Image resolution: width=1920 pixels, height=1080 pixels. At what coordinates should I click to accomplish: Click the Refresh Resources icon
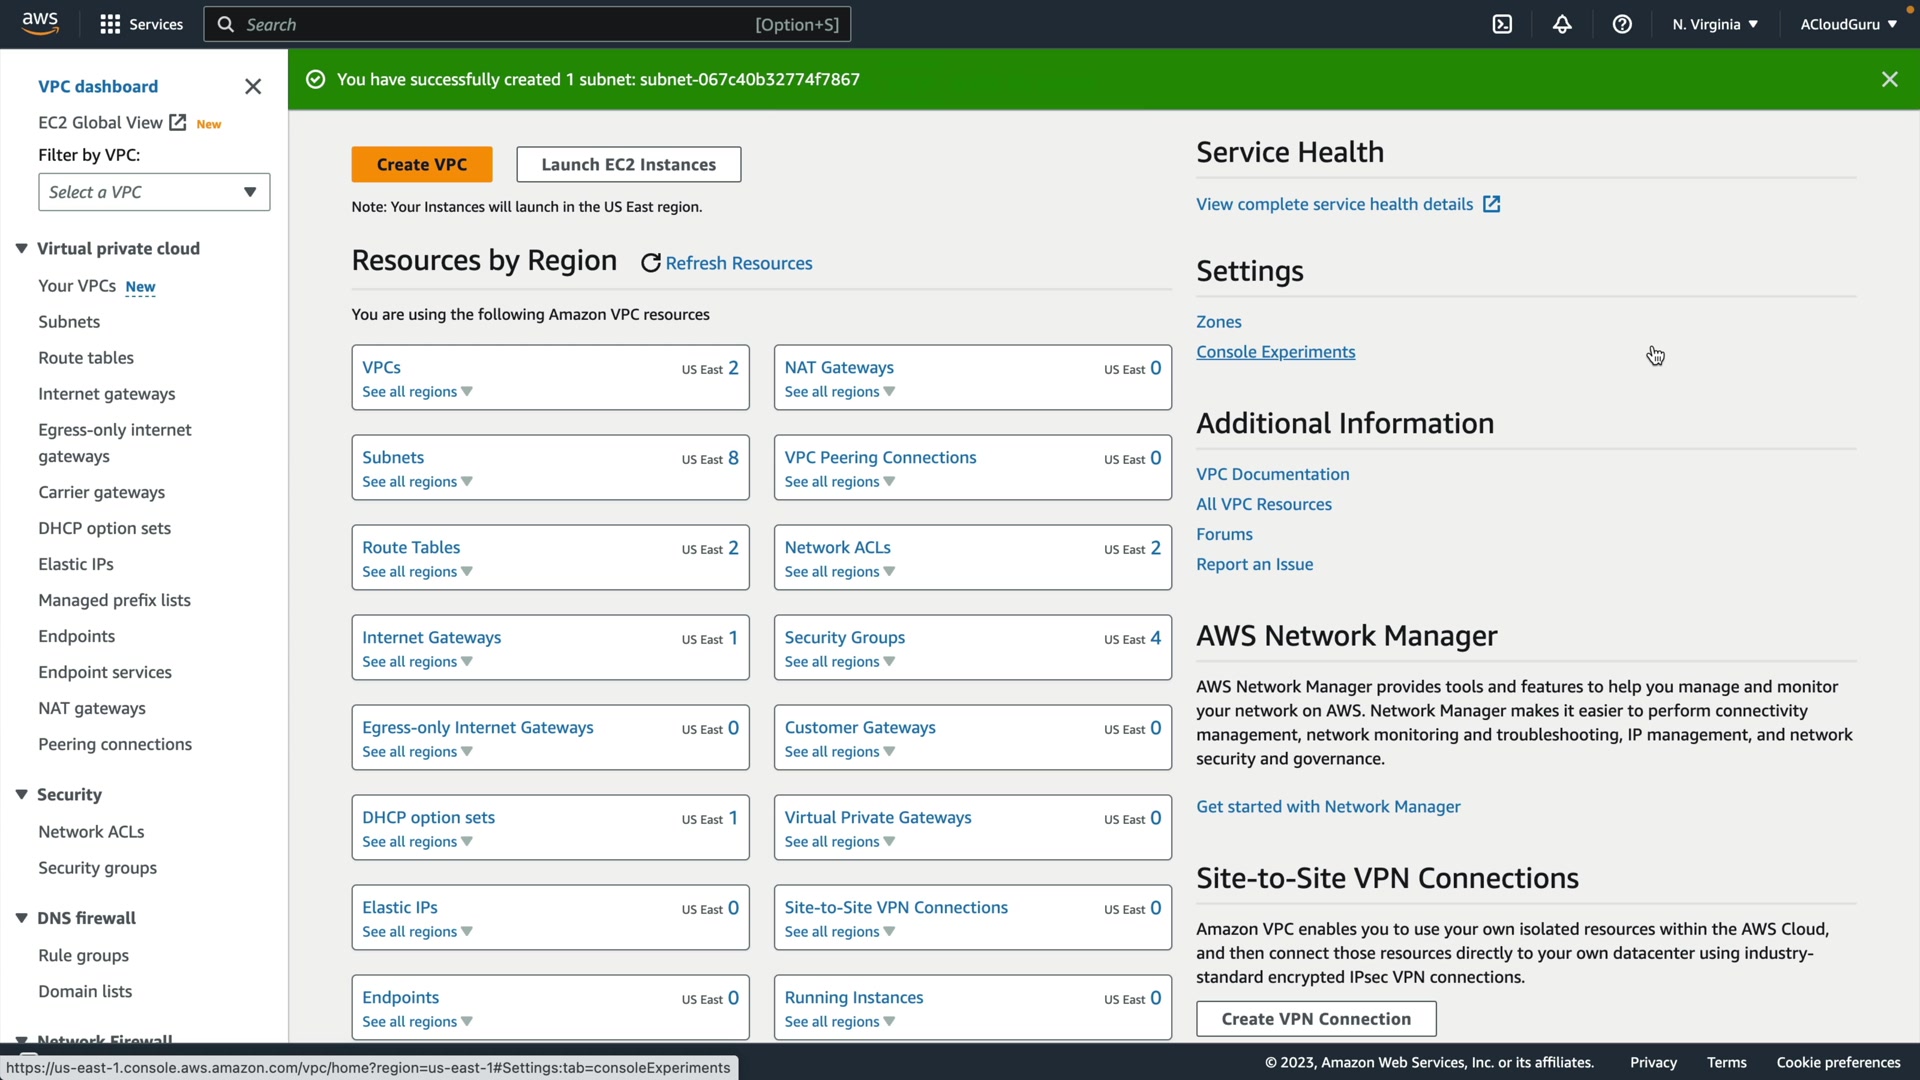[x=650, y=263]
